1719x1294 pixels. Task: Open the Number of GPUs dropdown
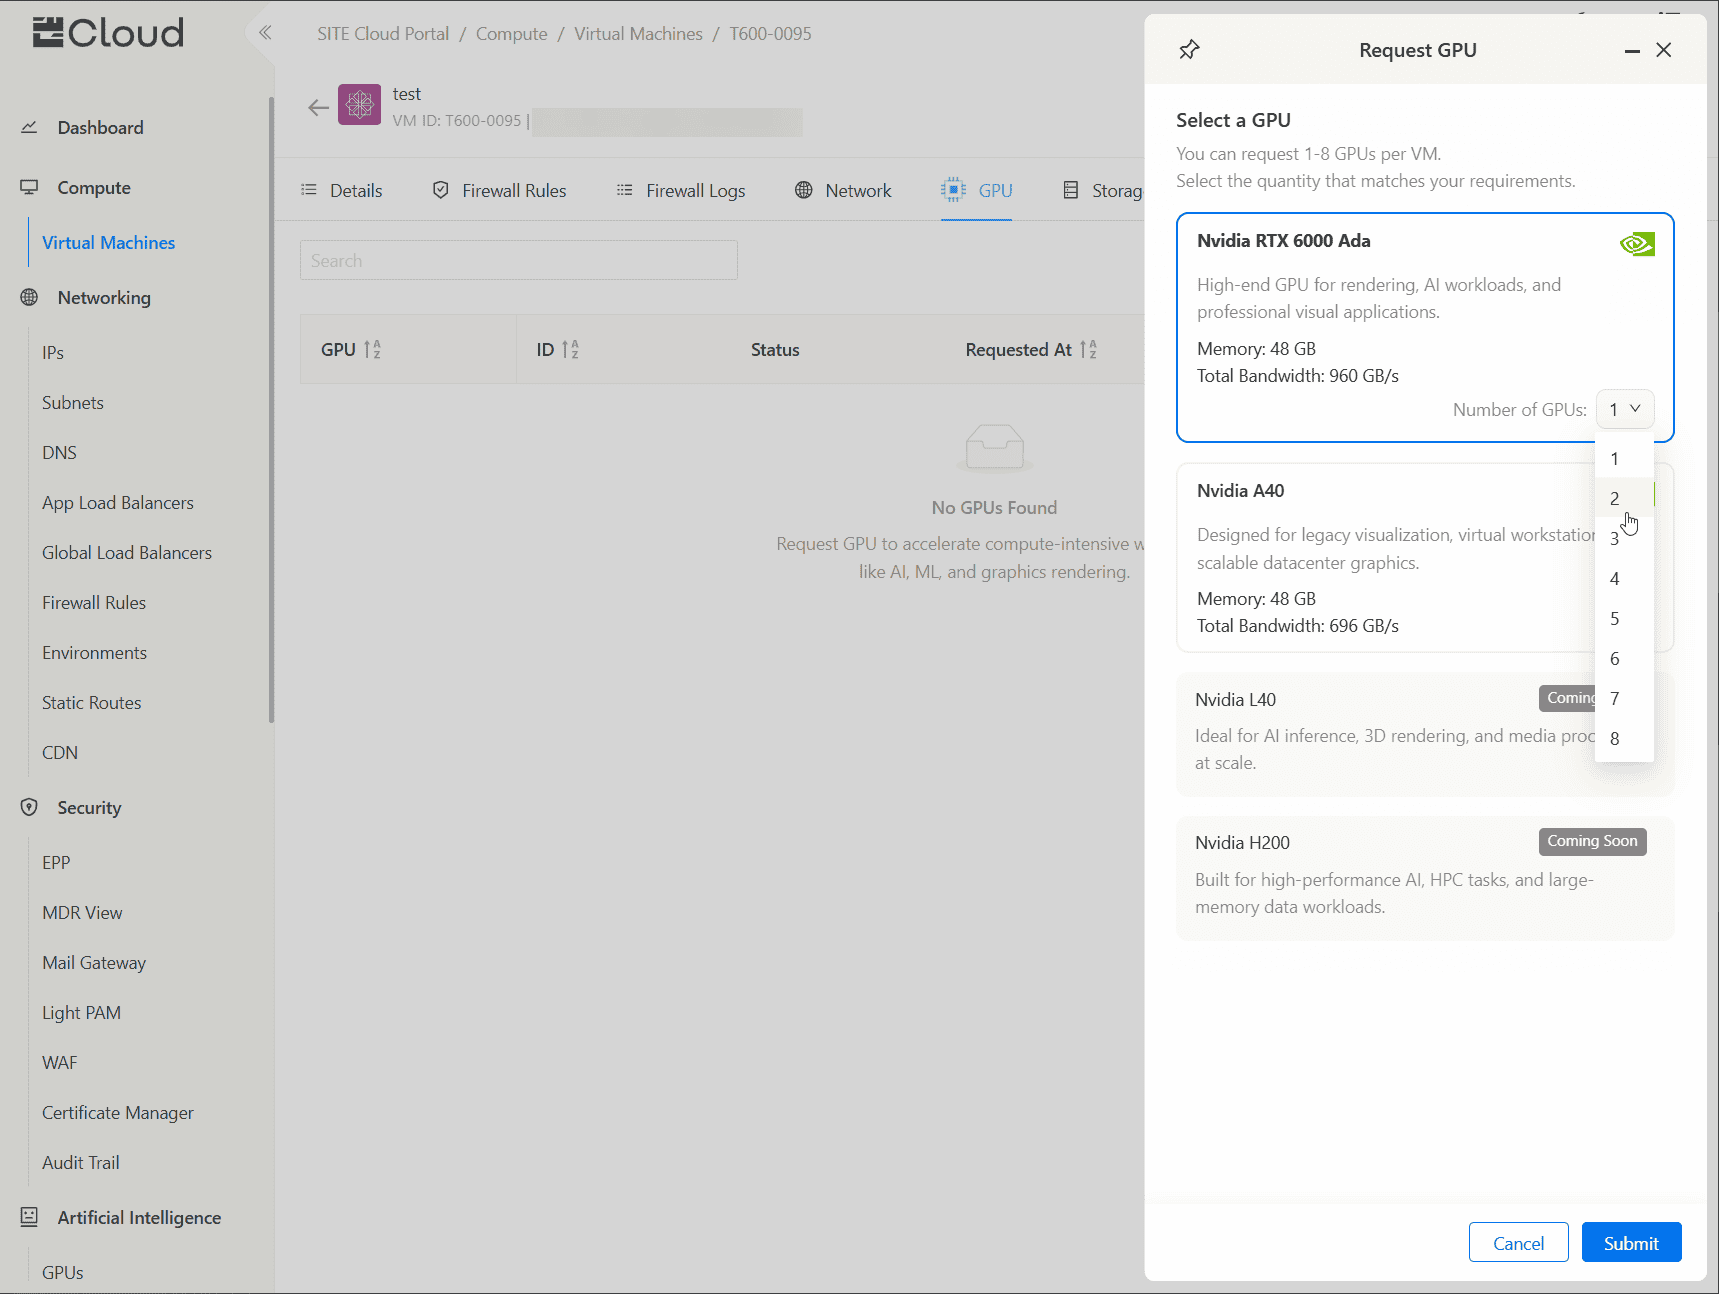[1624, 409]
